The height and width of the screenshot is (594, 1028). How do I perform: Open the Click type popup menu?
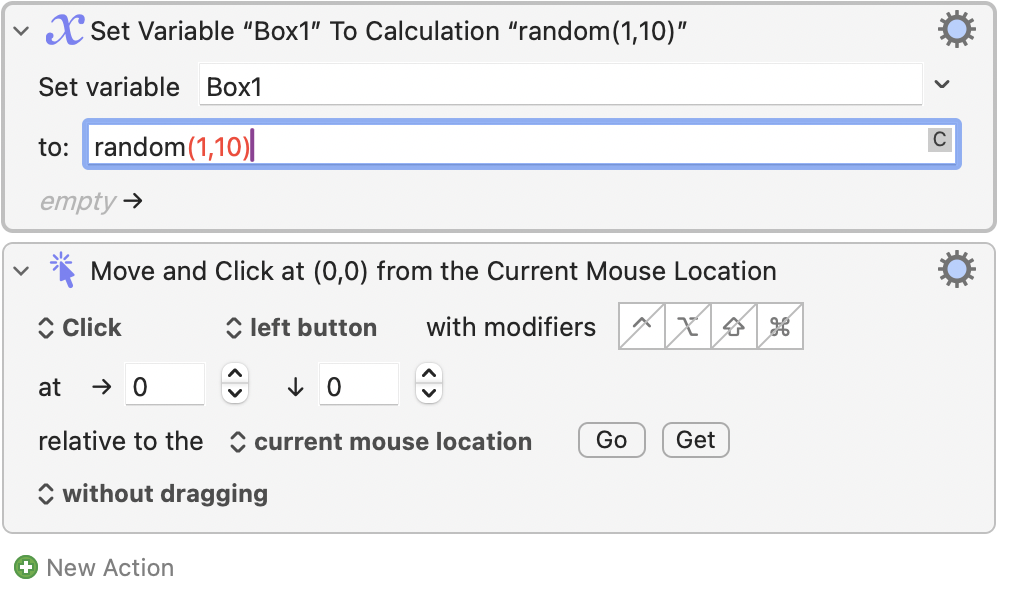pyautogui.click(x=80, y=328)
